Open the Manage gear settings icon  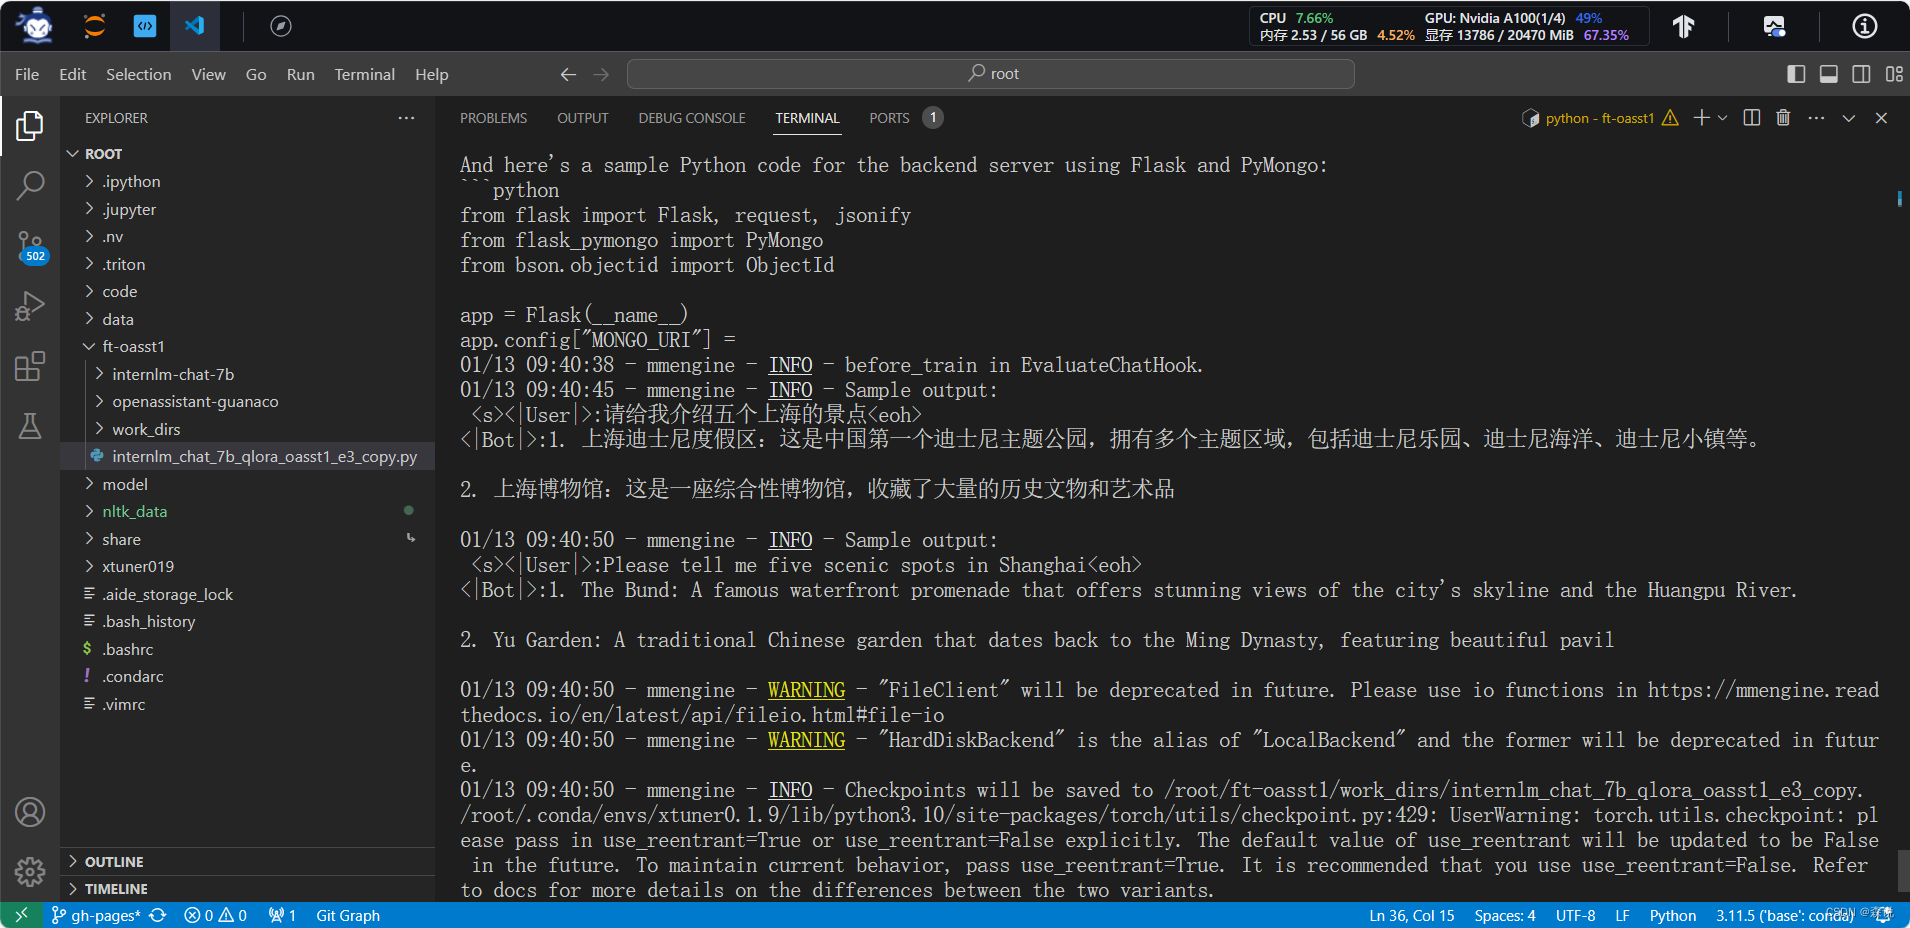coord(30,872)
